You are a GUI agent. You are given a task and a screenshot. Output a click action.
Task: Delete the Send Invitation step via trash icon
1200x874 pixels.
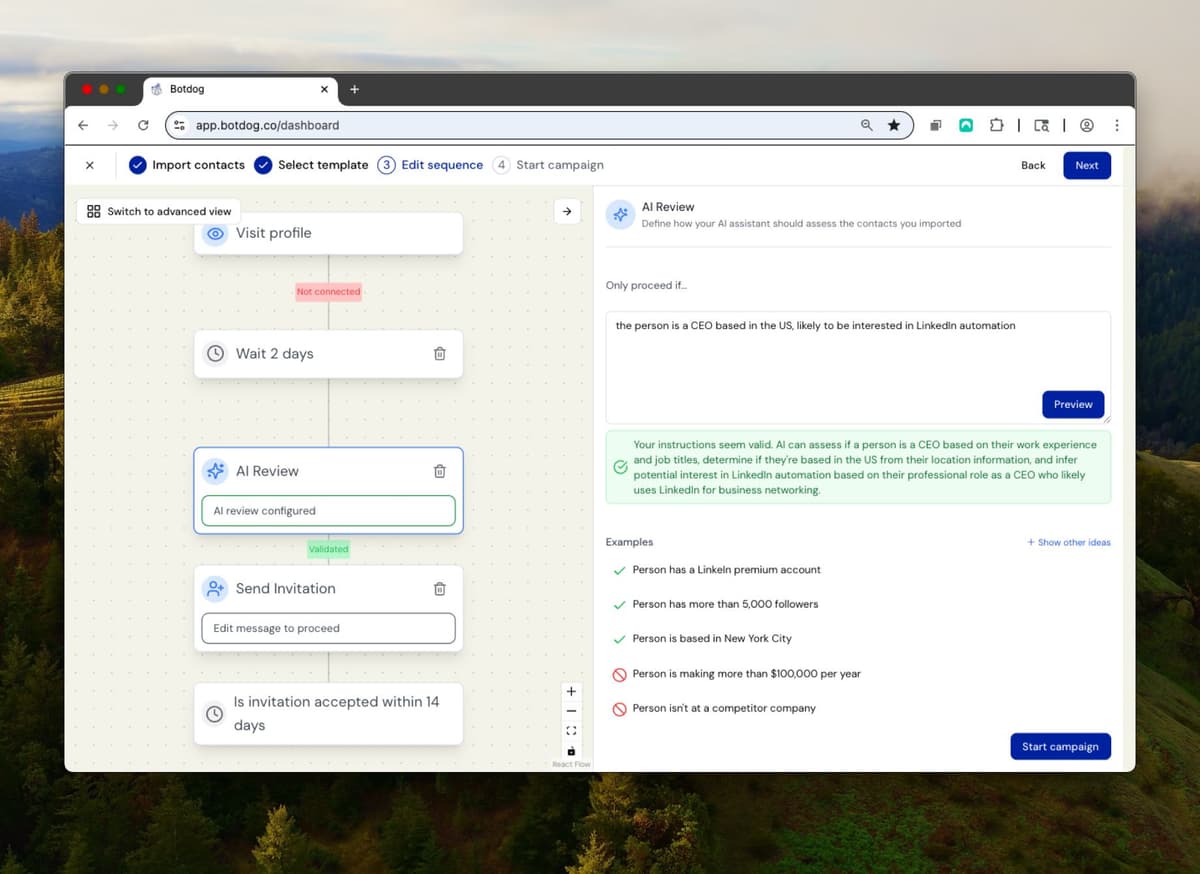tap(439, 588)
